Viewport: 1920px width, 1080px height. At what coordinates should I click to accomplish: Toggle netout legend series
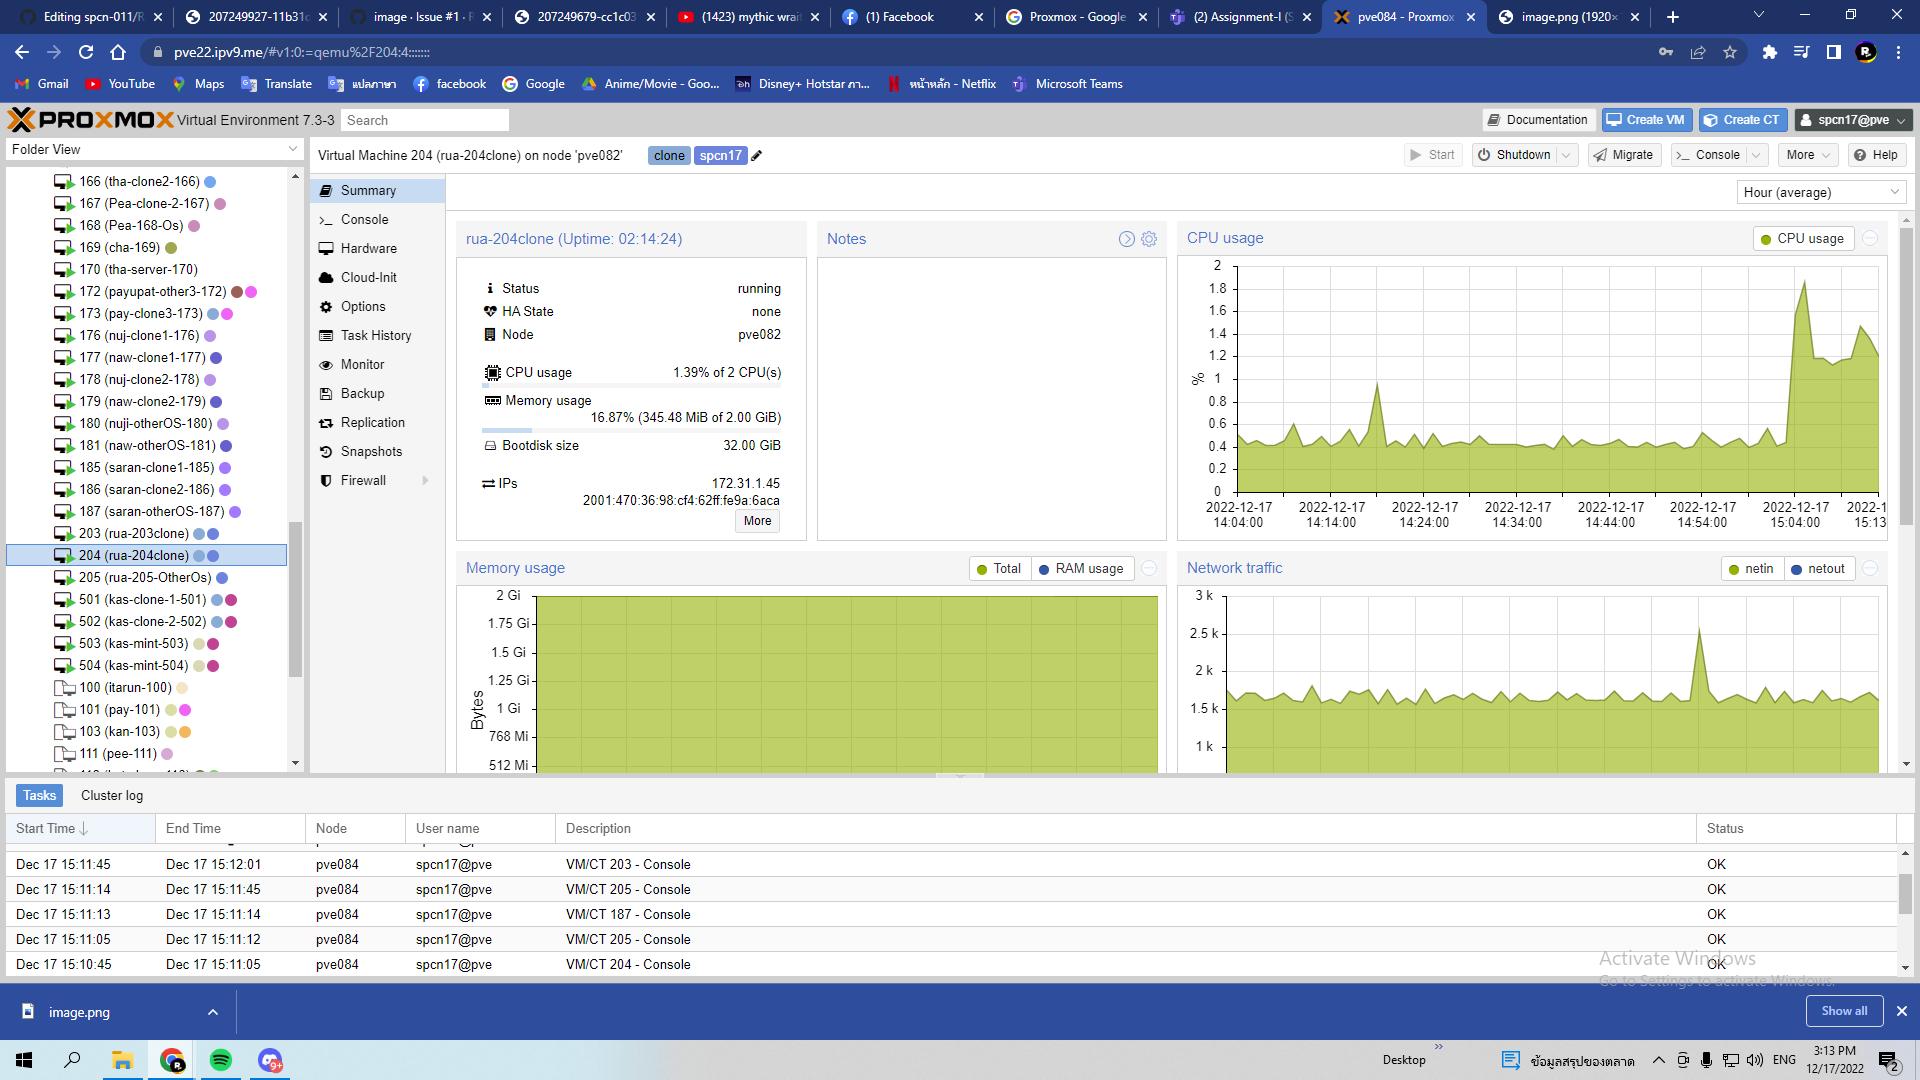click(1819, 569)
